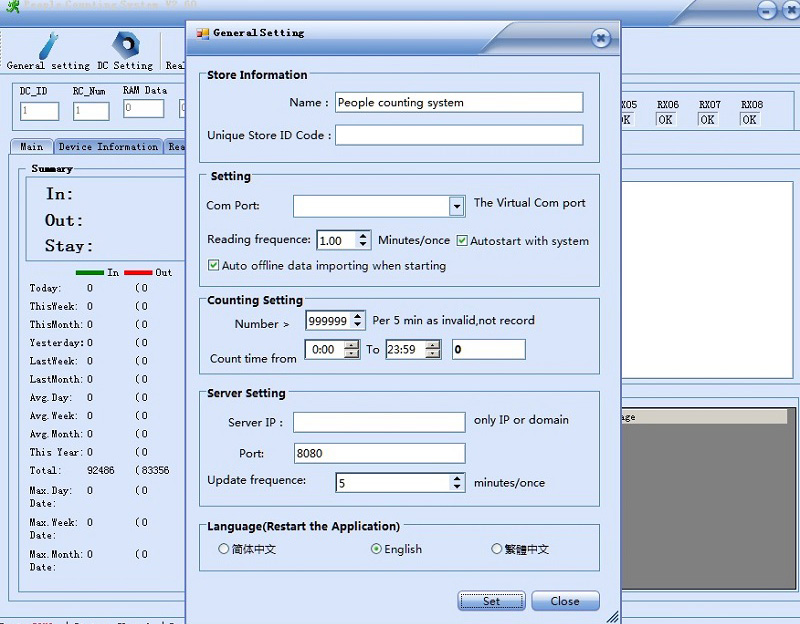Minimize the main People Counting window
Screen dimensions: 800x624
[767, 10]
